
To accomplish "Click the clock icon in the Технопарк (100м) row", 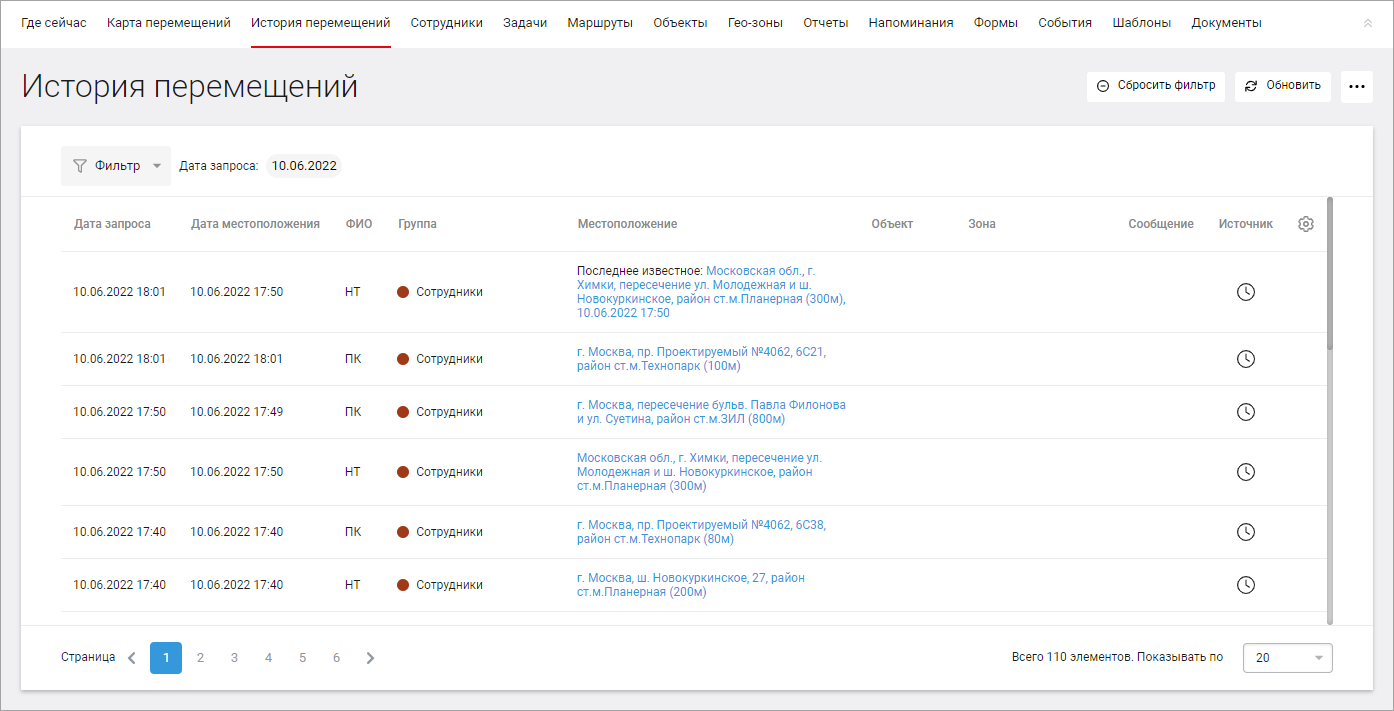I will (x=1245, y=359).
